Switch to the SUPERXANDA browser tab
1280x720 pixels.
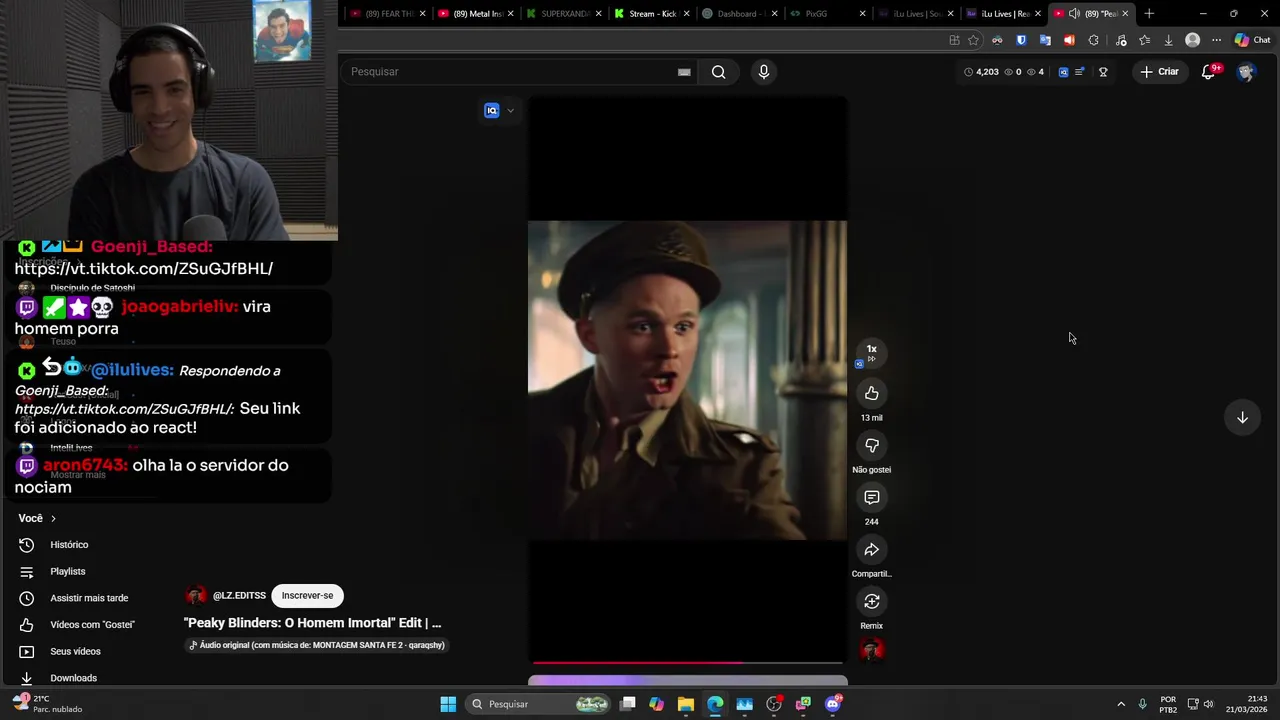point(563,14)
